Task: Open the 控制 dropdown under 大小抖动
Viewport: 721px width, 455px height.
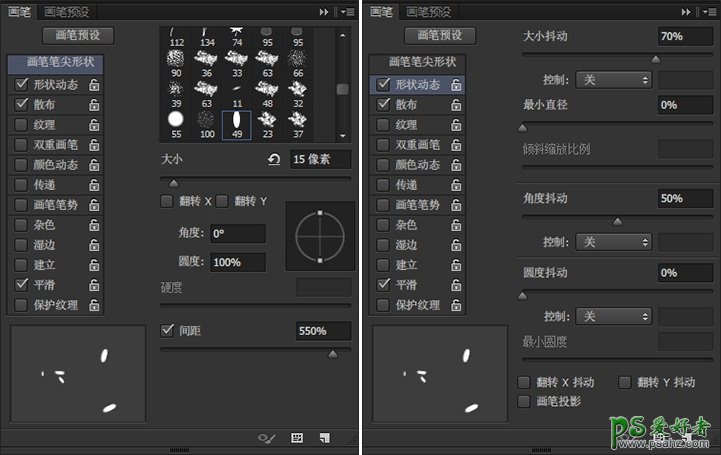Action: (x=613, y=79)
